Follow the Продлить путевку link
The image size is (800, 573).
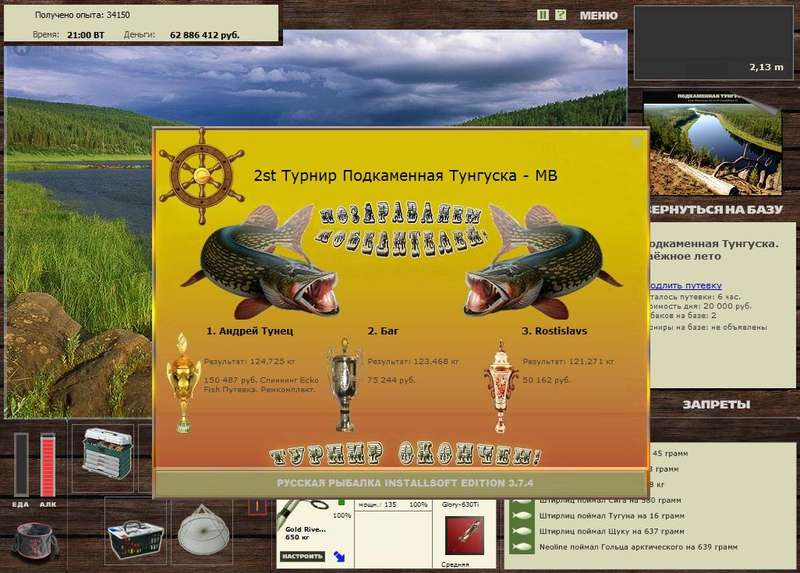coord(686,286)
